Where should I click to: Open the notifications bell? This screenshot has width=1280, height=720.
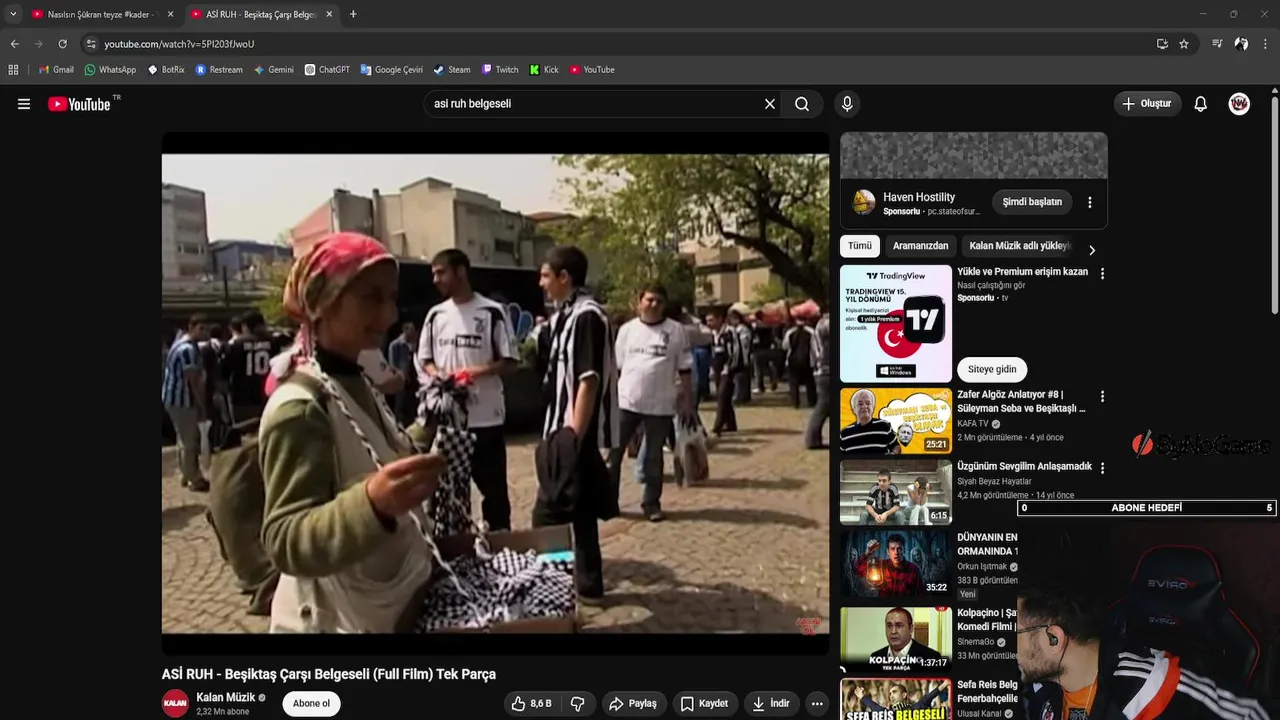1201,104
